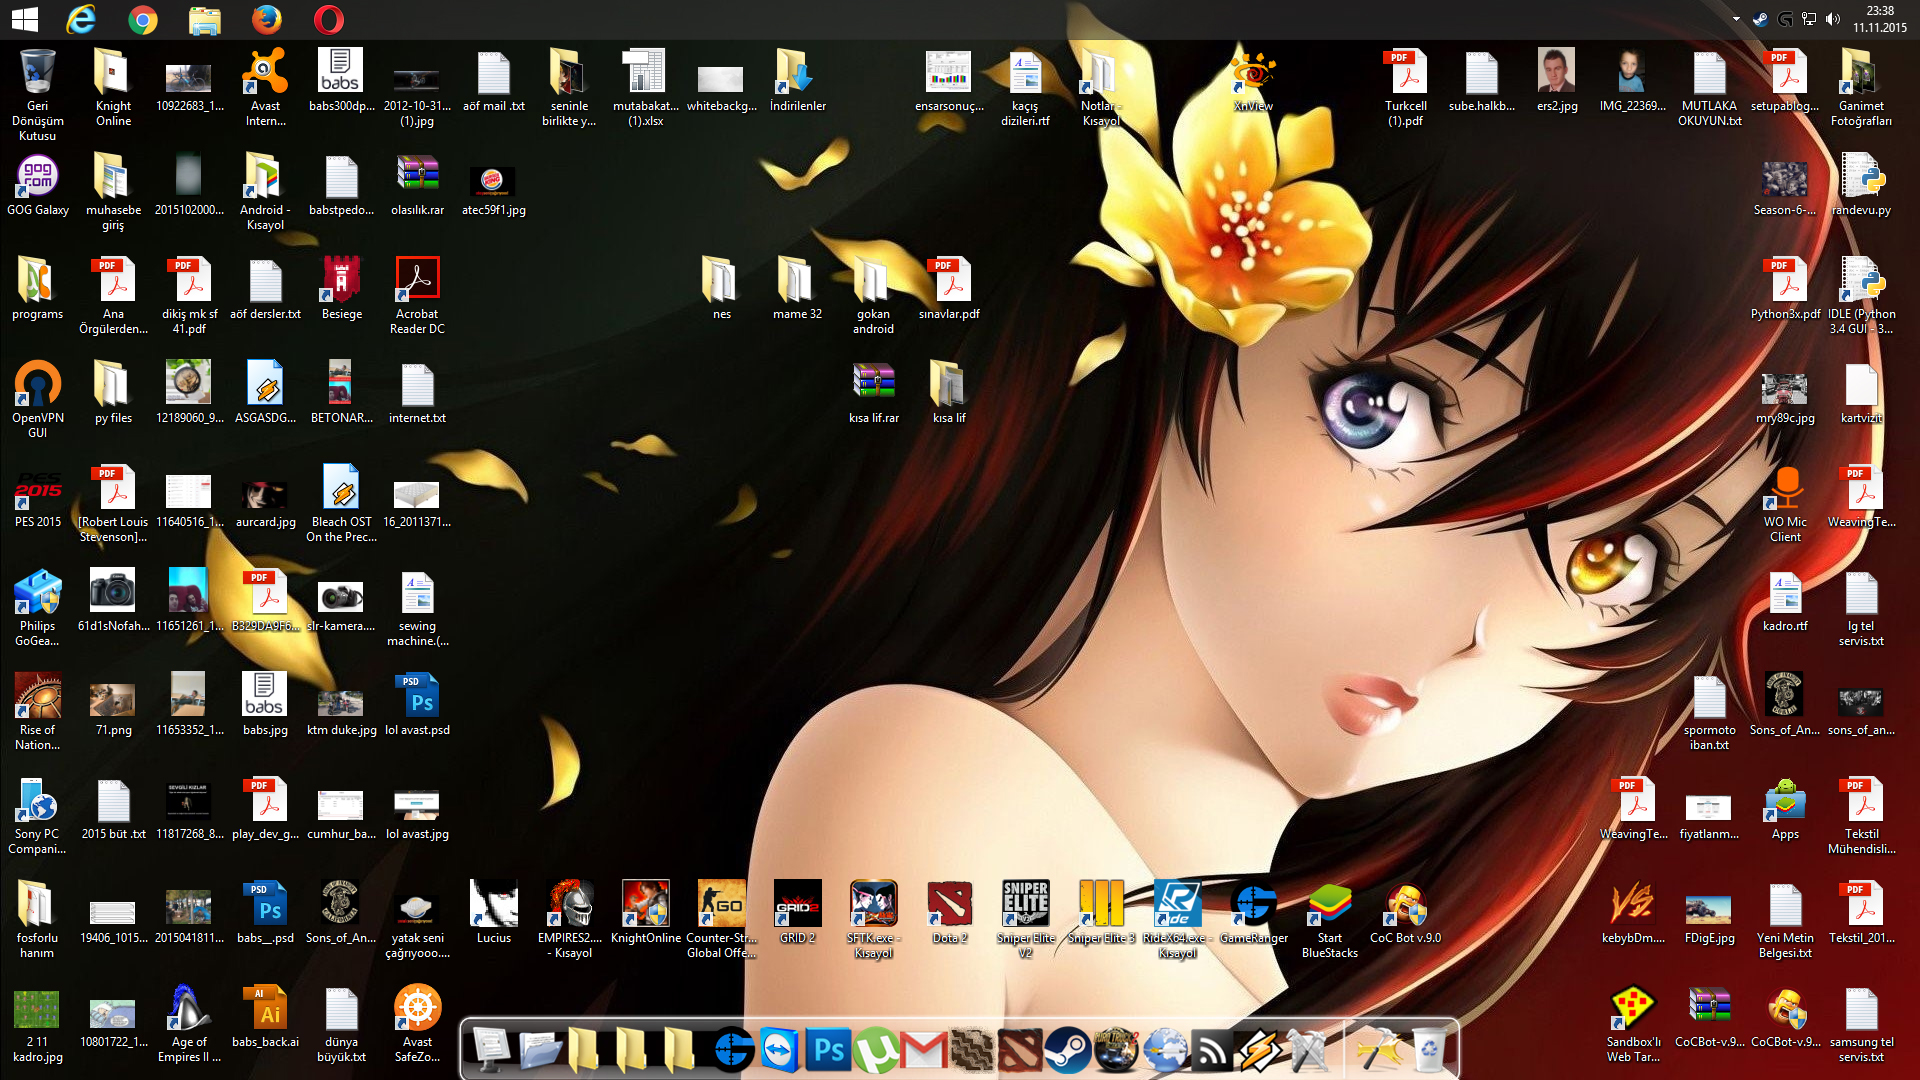Image resolution: width=1920 pixels, height=1080 pixels.
Task: Open uTorrent from the bottom dock
Action: [x=877, y=1051]
